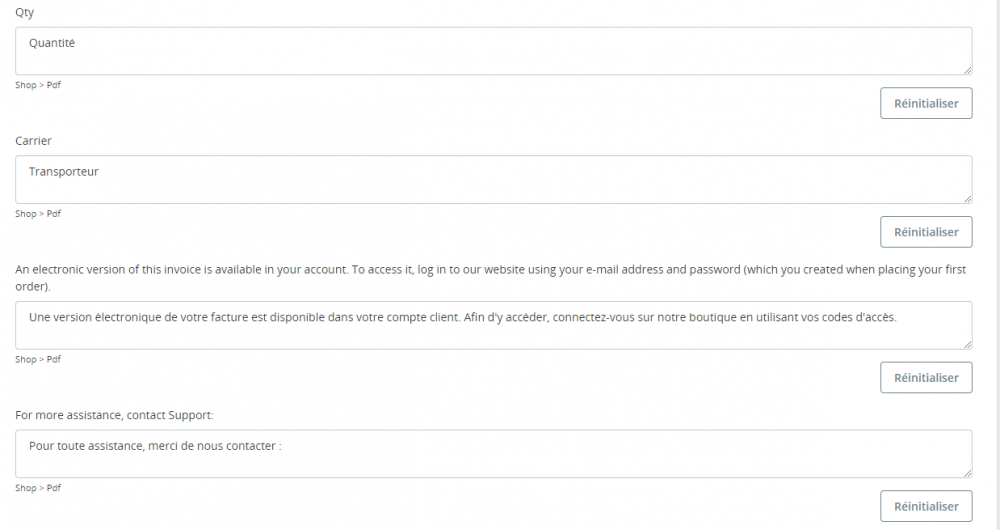Focus the electronic invoice French translation field
This screenshot has height=530, width=1000.
click(493, 326)
